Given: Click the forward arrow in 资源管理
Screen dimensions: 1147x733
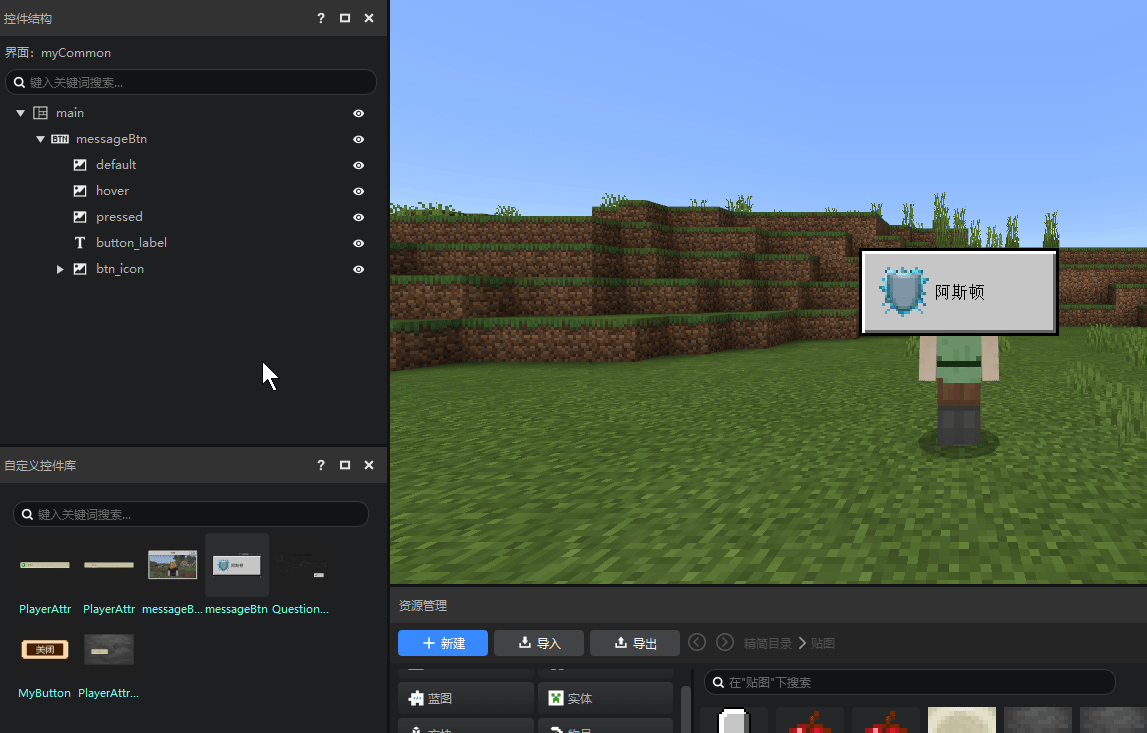Looking at the screenshot, I should pos(725,642).
